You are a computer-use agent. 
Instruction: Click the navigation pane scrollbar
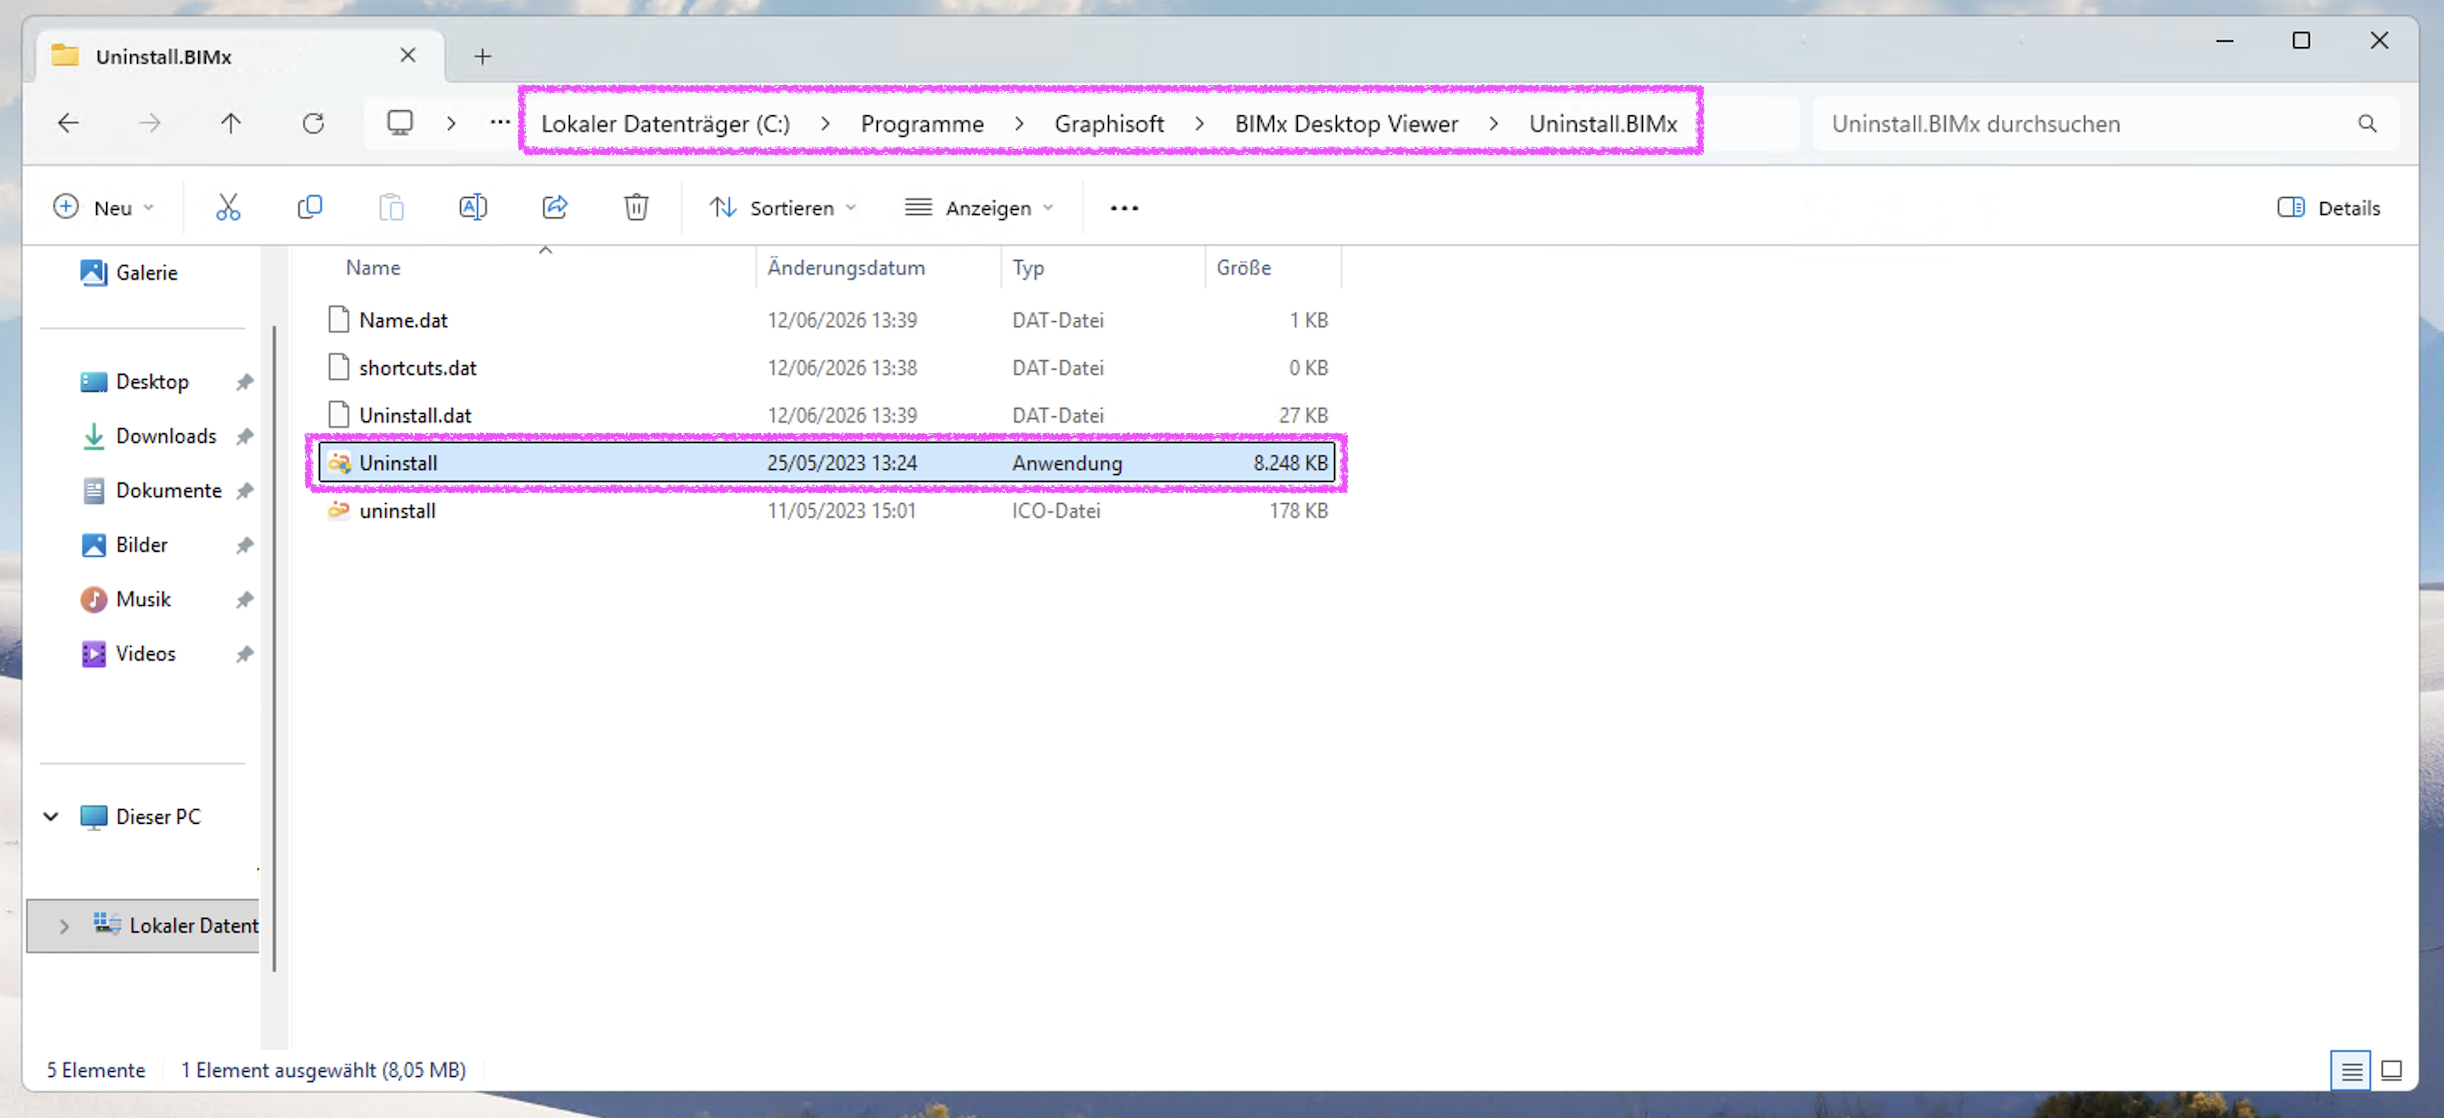274,648
